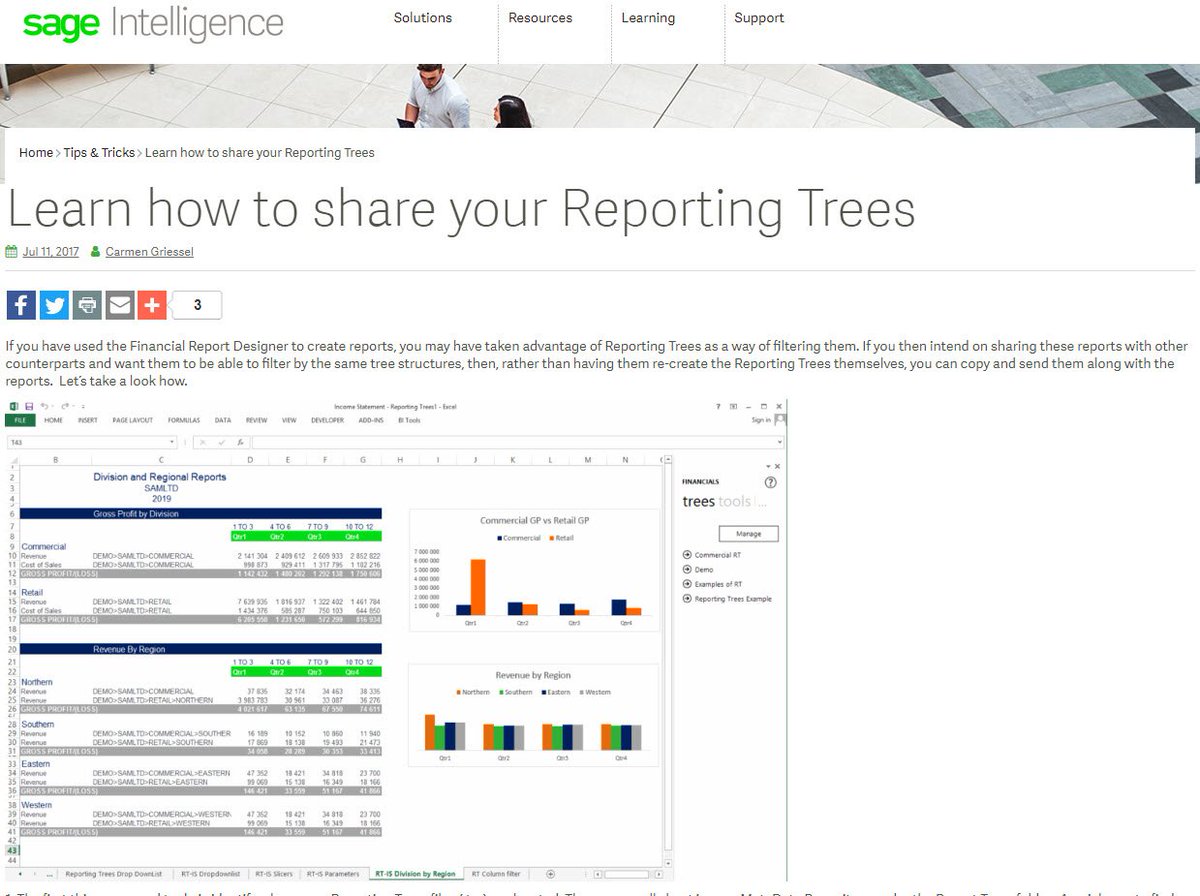Select the DATA ribbon tab
Image resolution: width=1200 pixels, height=896 pixels.
[223, 420]
